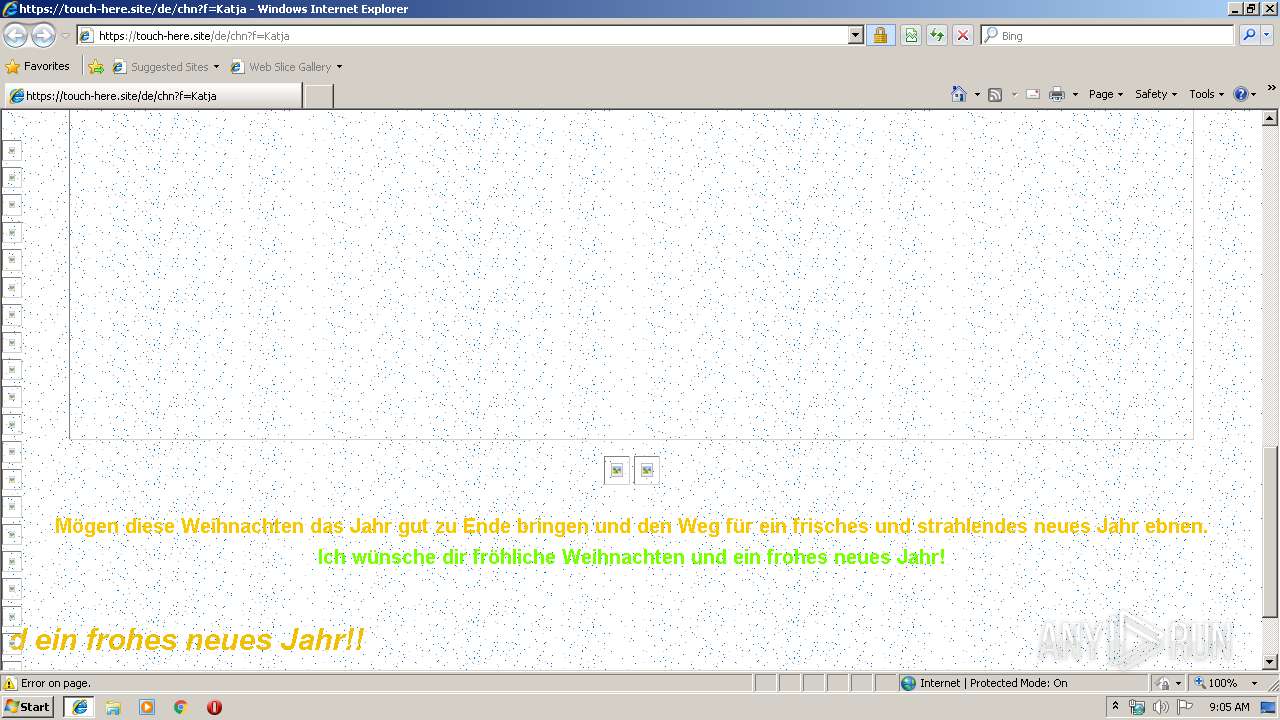Expand the command bar overflow chevron
The image size is (1280, 720).
pyautogui.click(x=1271, y=88)
